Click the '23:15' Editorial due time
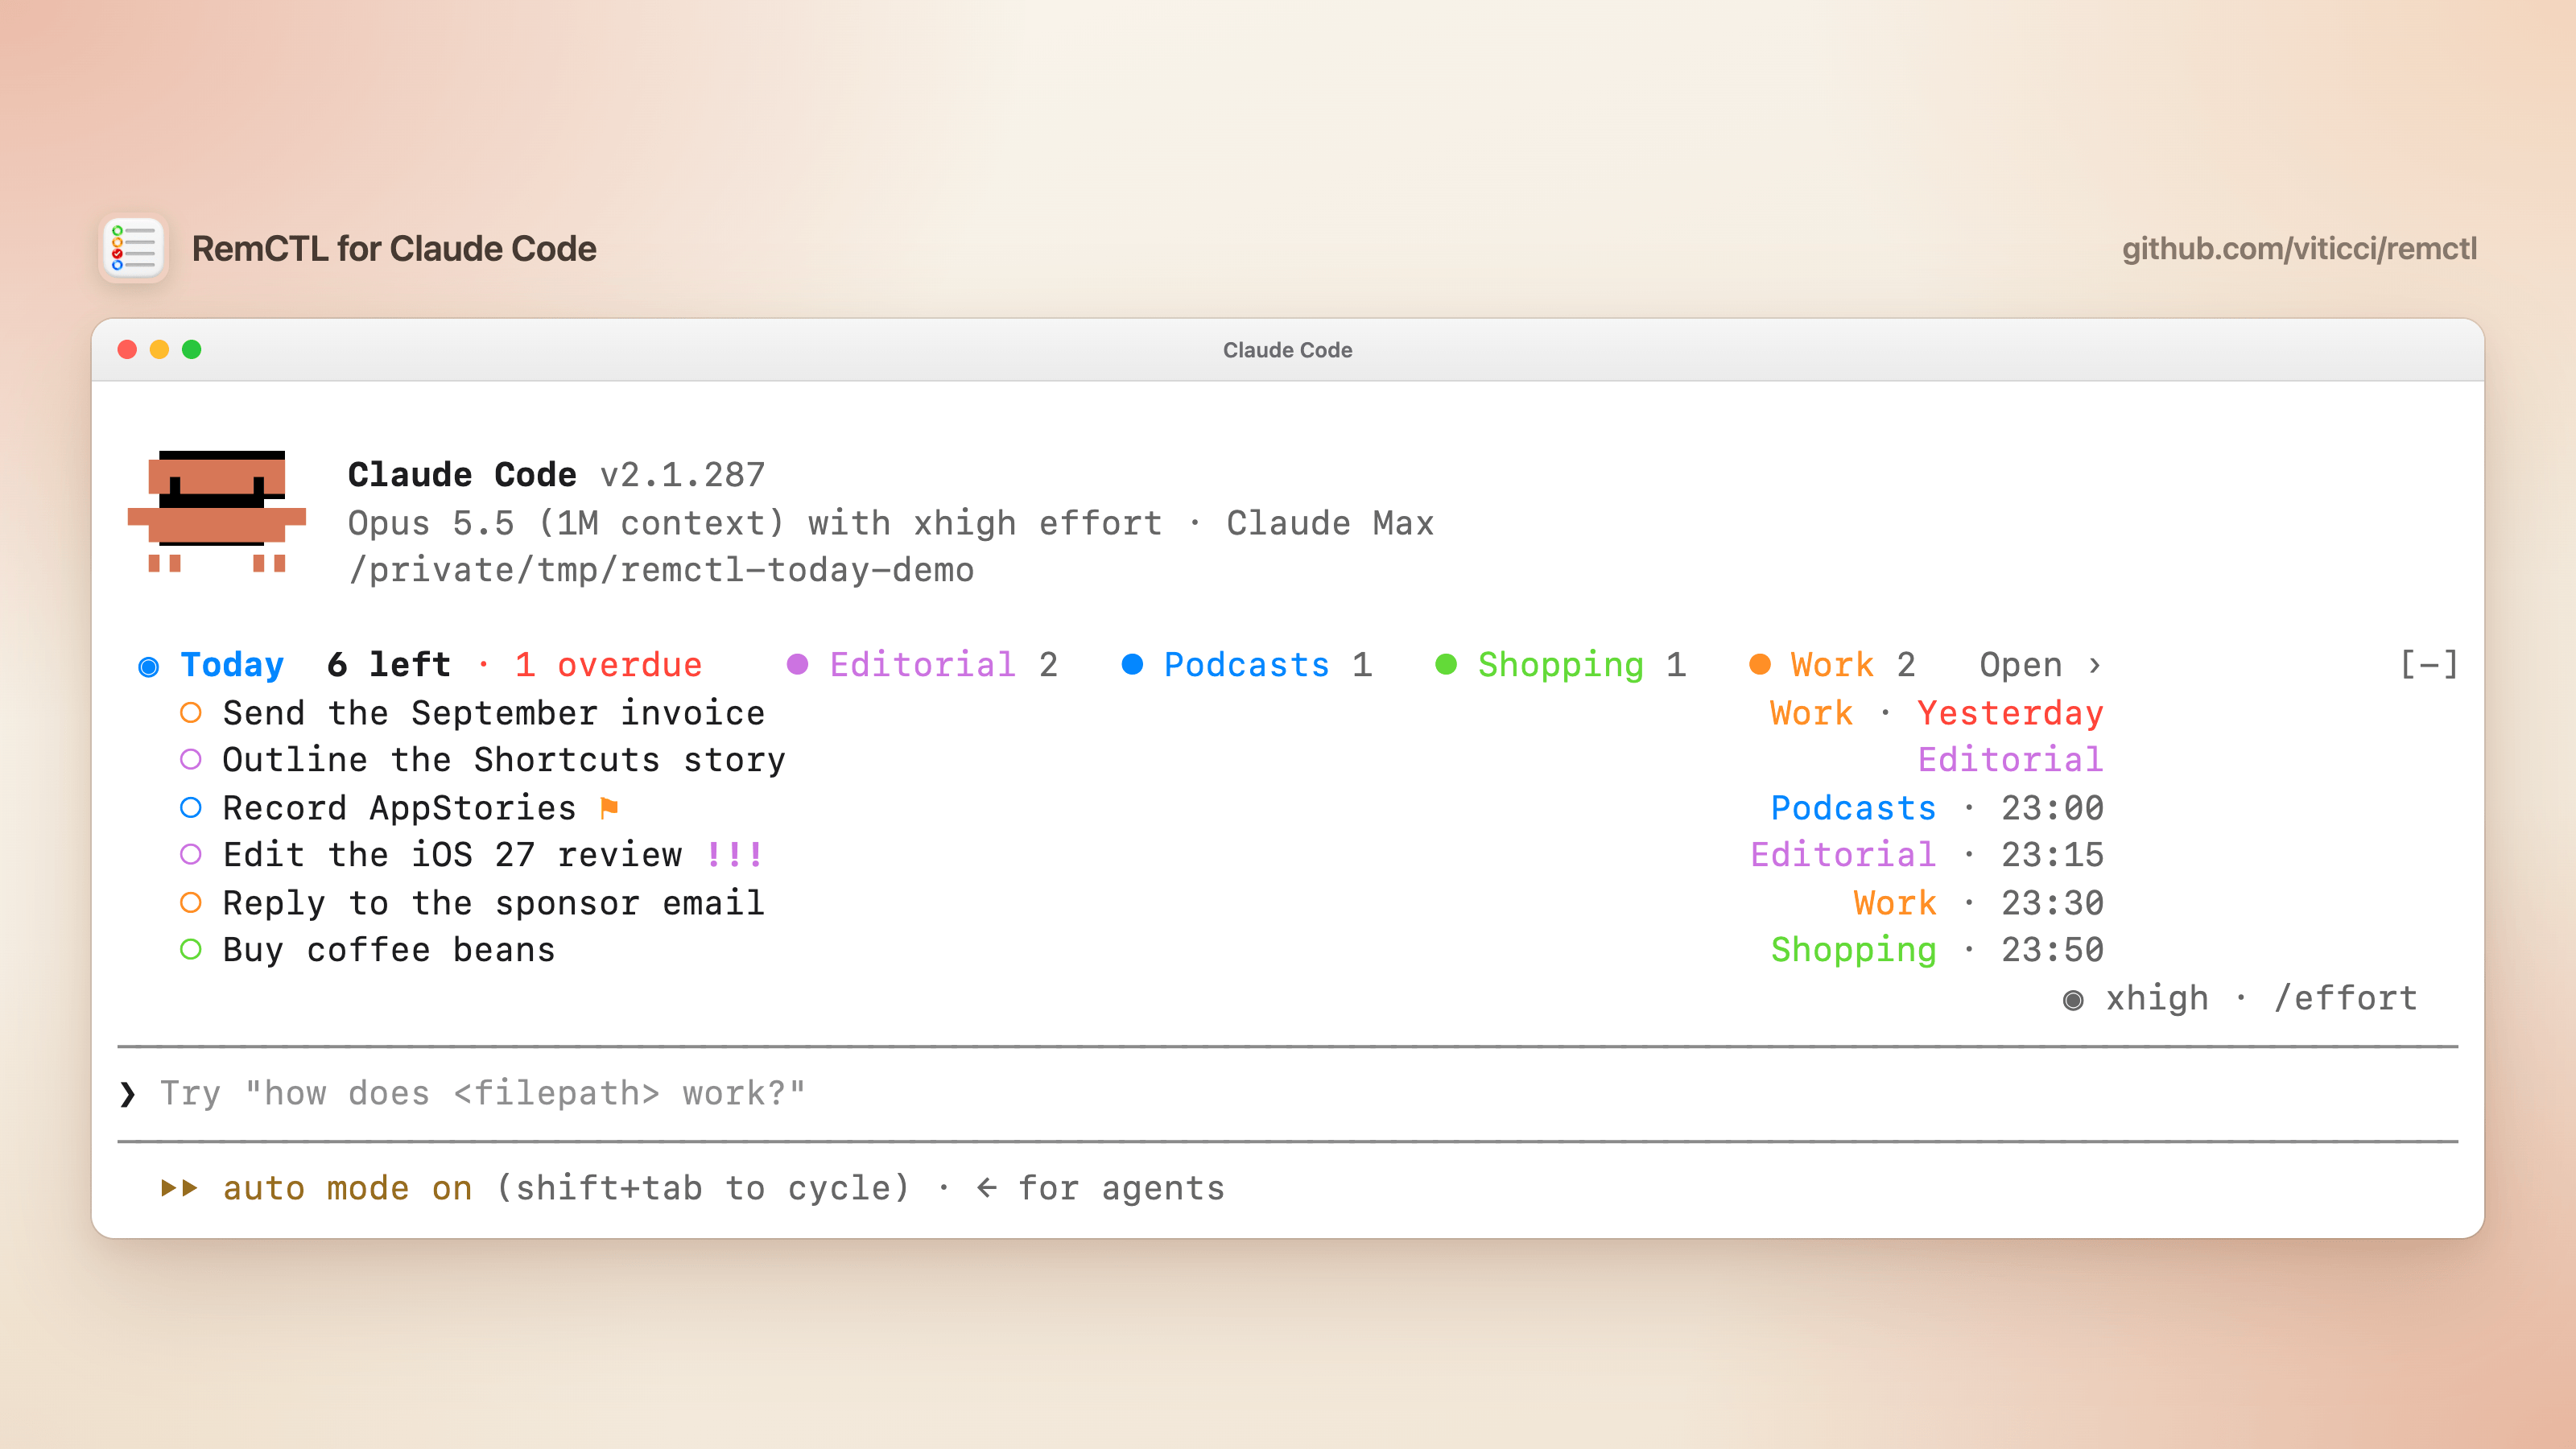The height and width of the screenshot is (1449, 2576). tap(2052, 855)
